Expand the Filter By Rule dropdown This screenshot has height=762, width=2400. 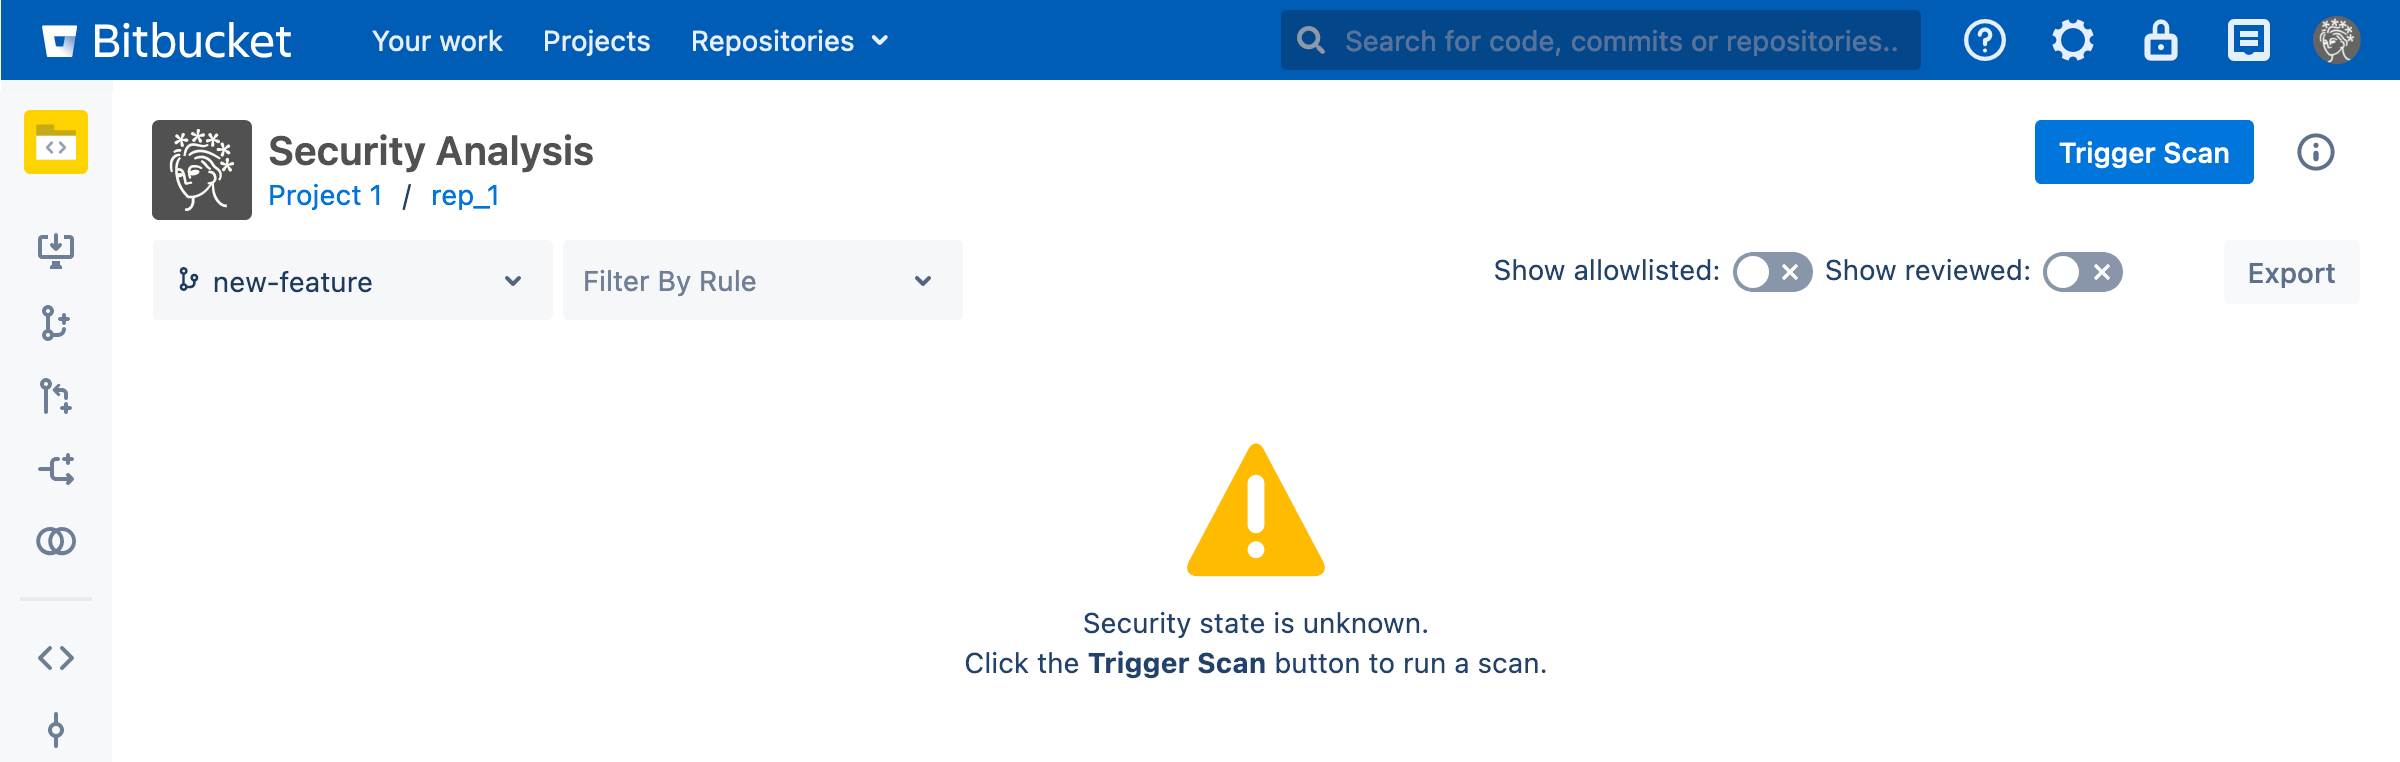pos(762,281)
